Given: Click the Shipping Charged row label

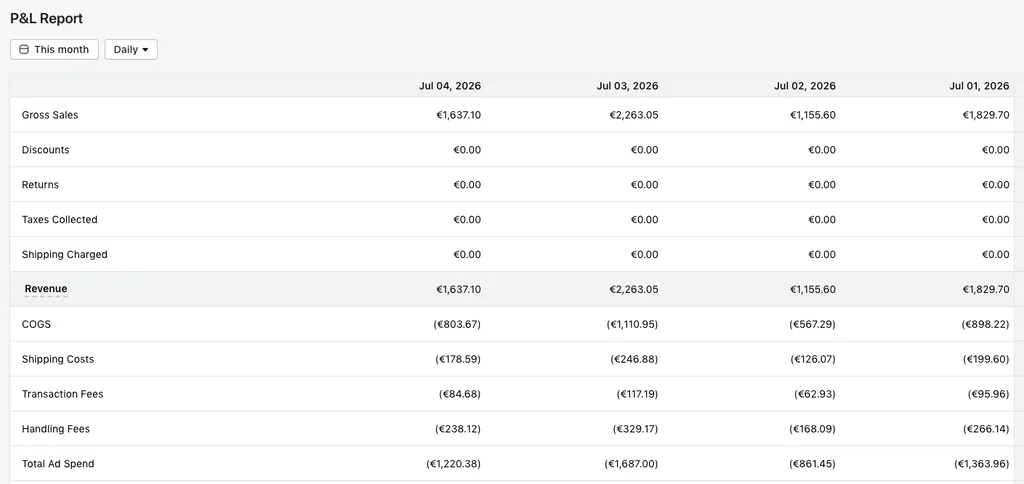Looking at the screenshot, I should 64,254.
